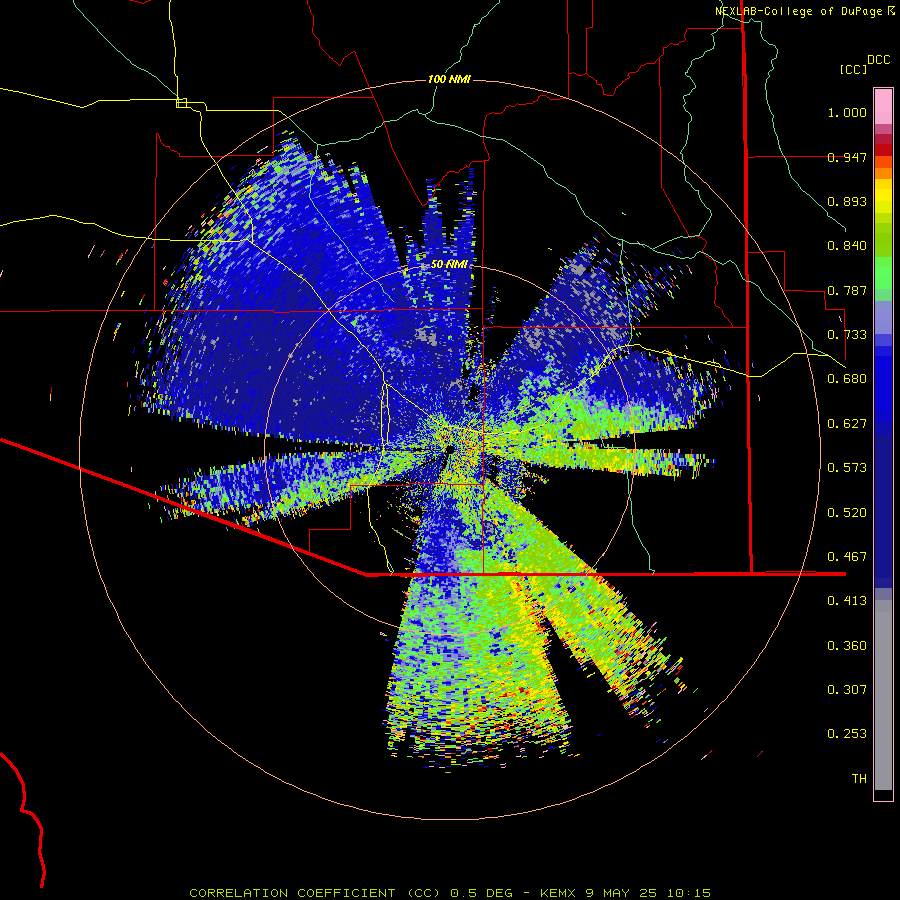900x900 pixels.
Task: Click the NEXLAB-College of DuPage credit text
Action: click(x=804, y=11)
